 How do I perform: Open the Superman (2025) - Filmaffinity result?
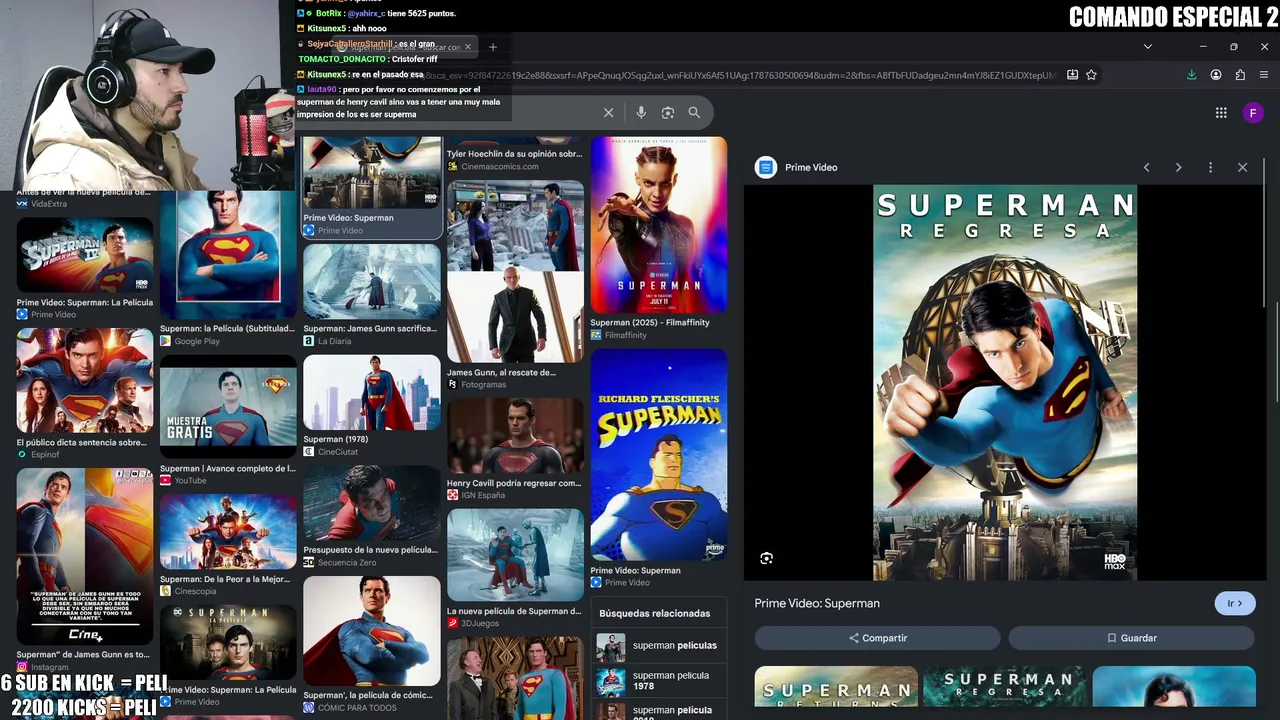pos(650,323)
